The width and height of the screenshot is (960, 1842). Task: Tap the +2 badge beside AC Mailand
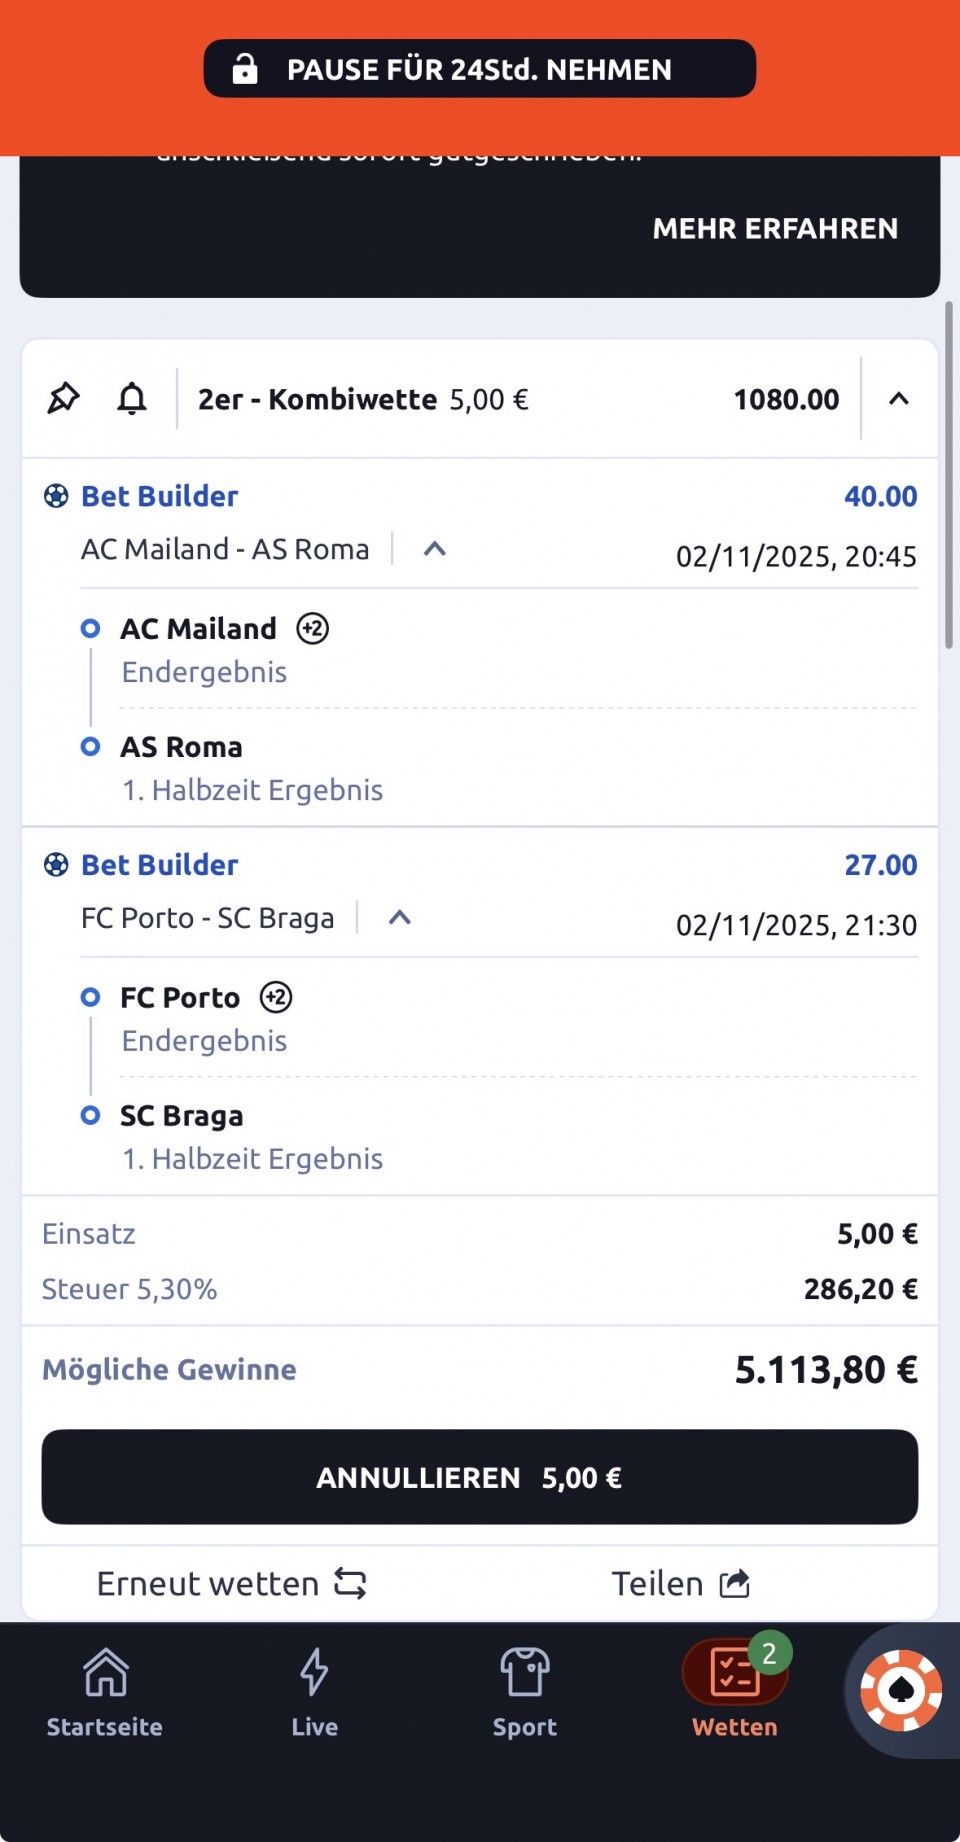tap(313, 629)
